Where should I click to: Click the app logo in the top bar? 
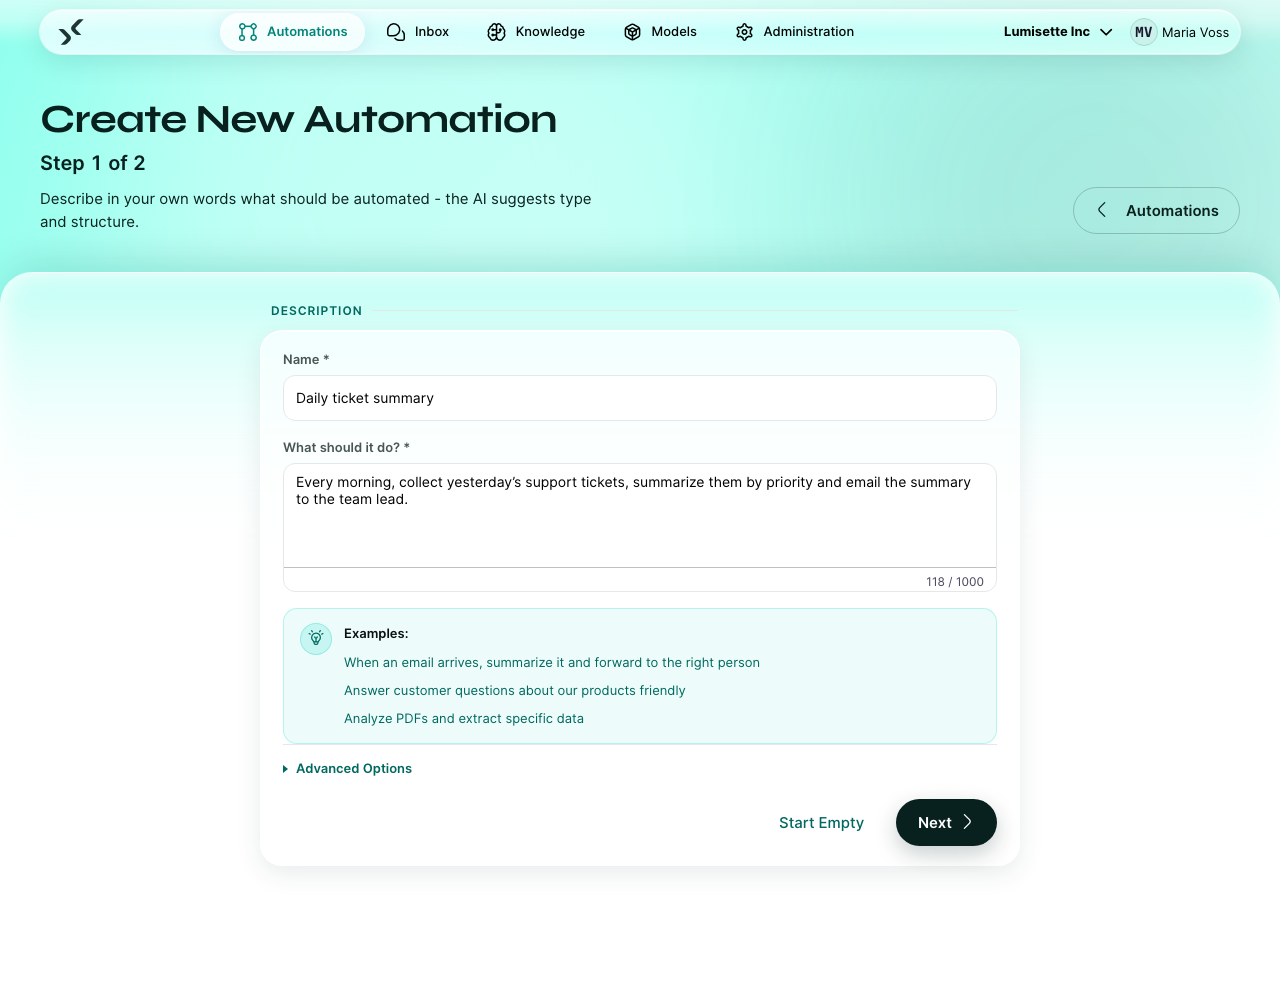pyautogui.click(x=70, y=32)
